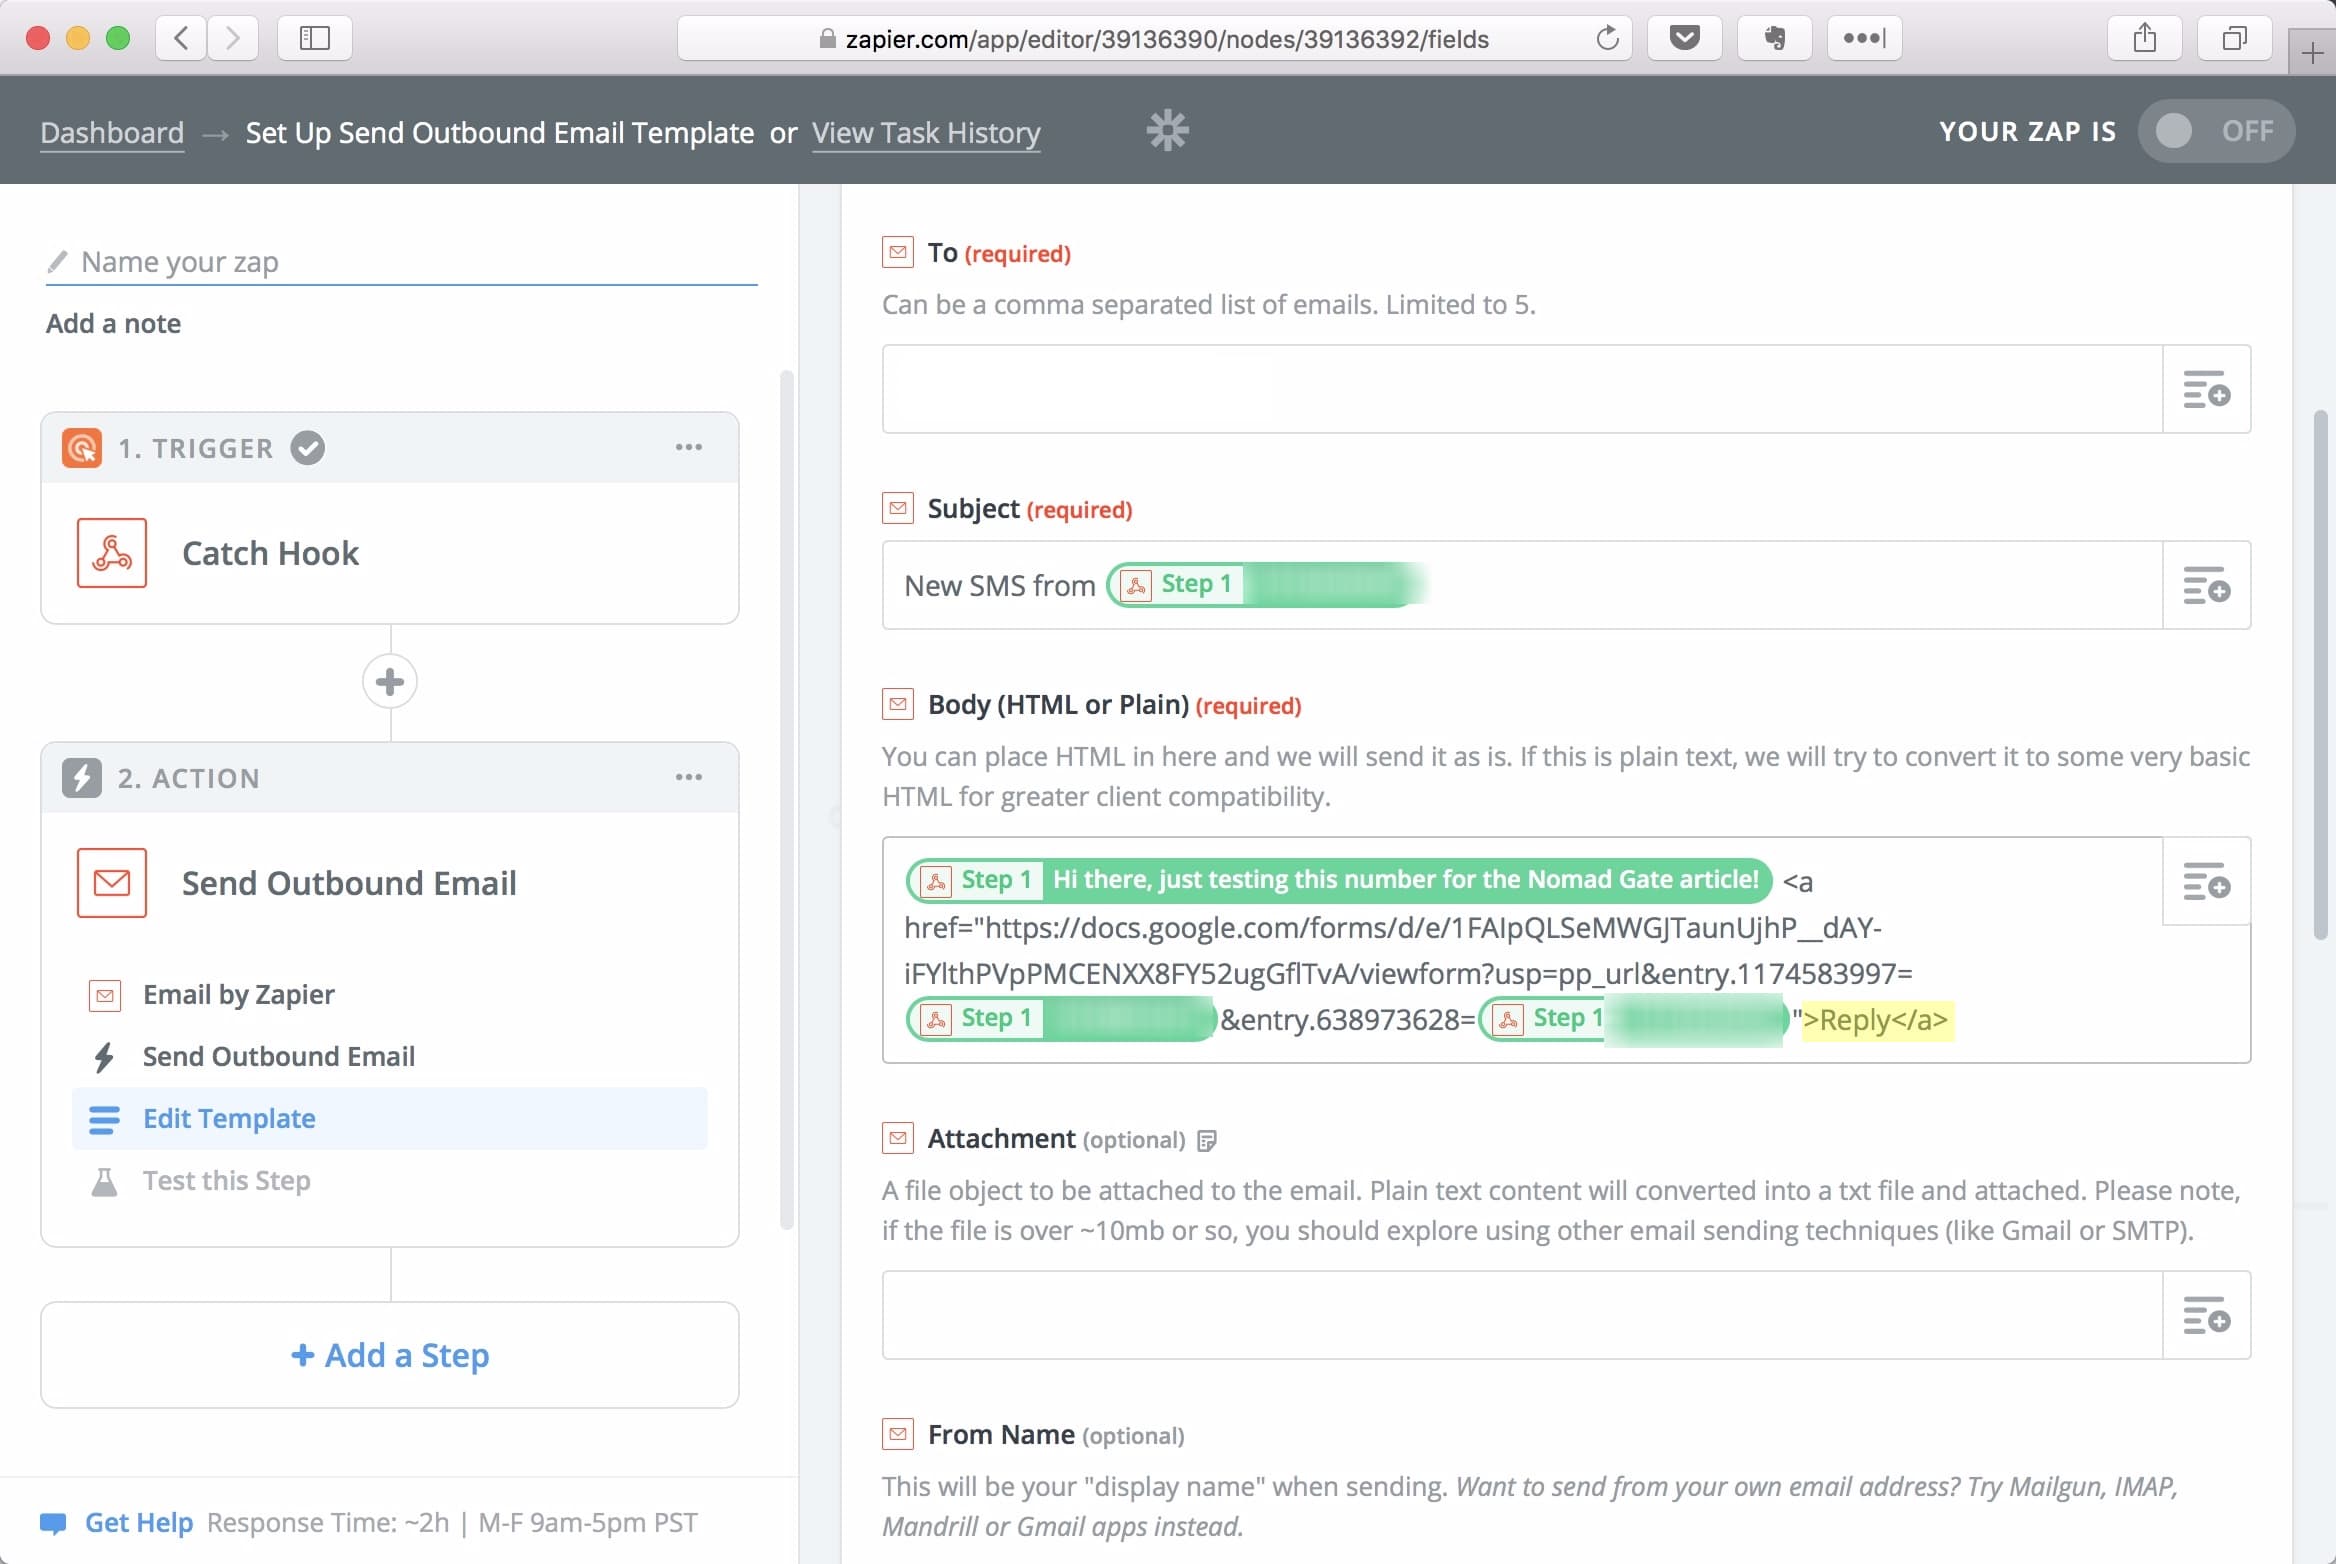Image resolution: width=2336 pixels, height=1564 pixels.
Task: Add a step between trigger and action
Action: pos(390,682)
